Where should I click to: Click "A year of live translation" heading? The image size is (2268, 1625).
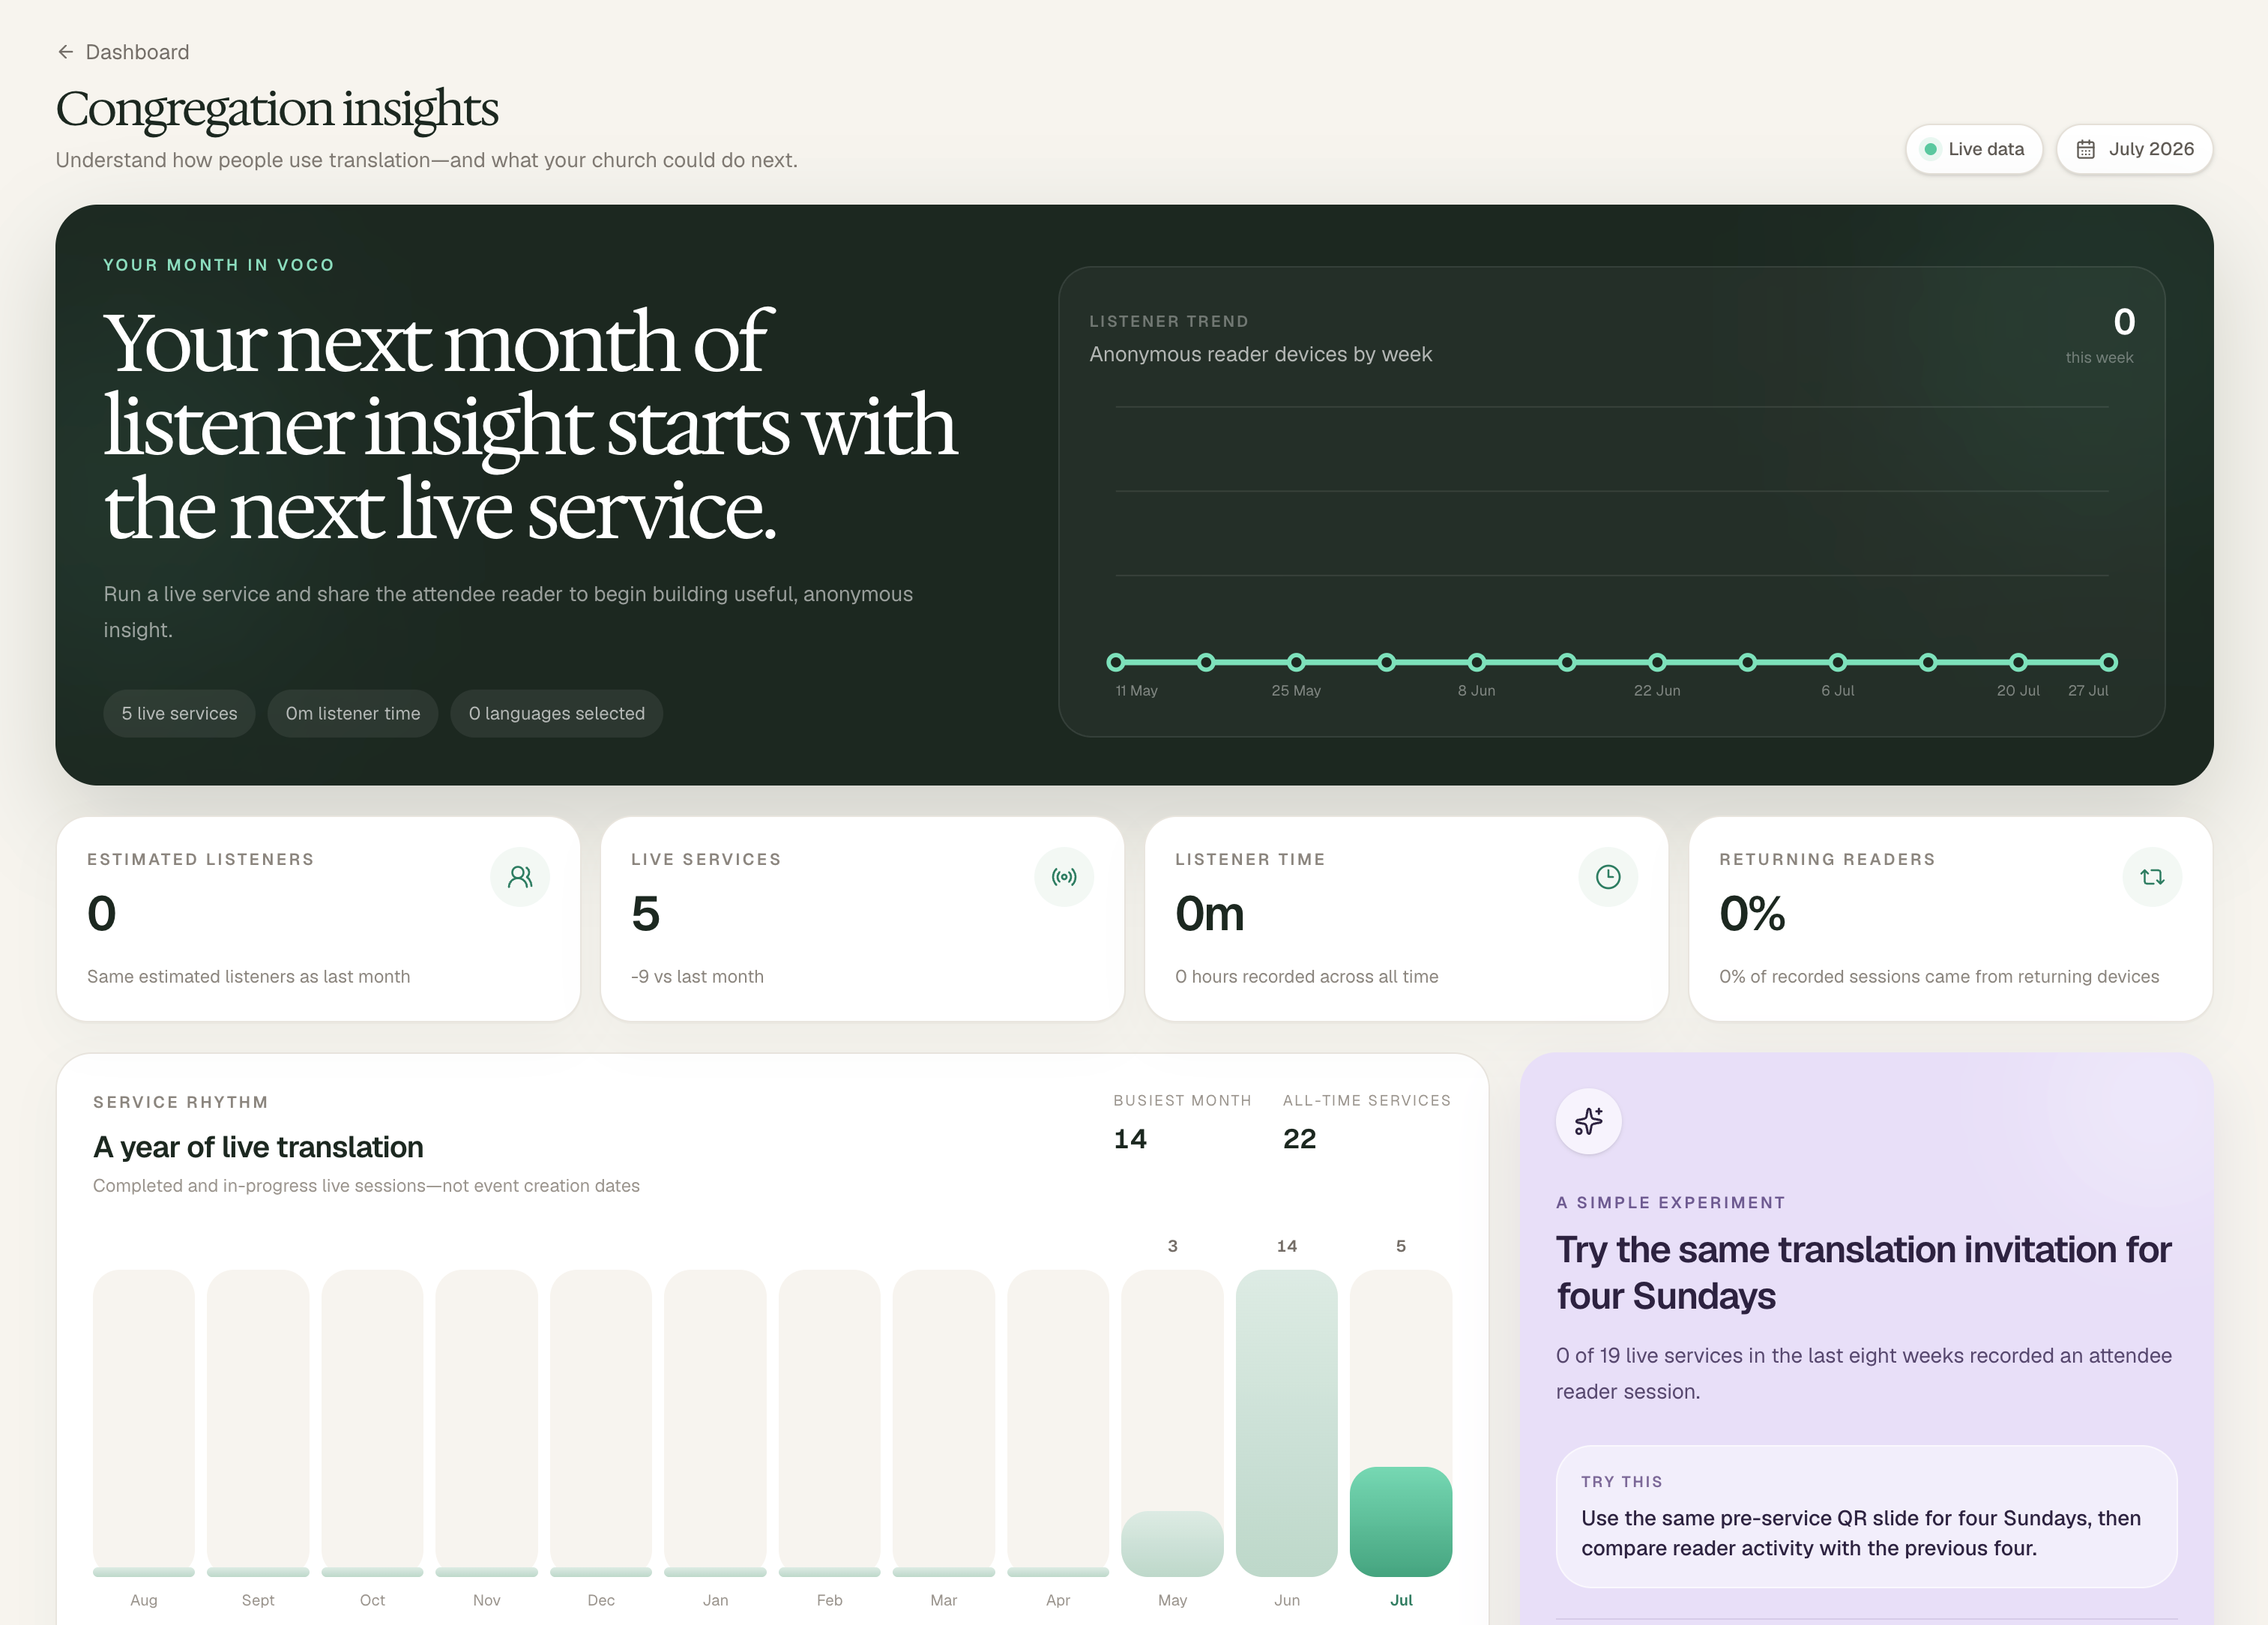[x=258, y=1147]
